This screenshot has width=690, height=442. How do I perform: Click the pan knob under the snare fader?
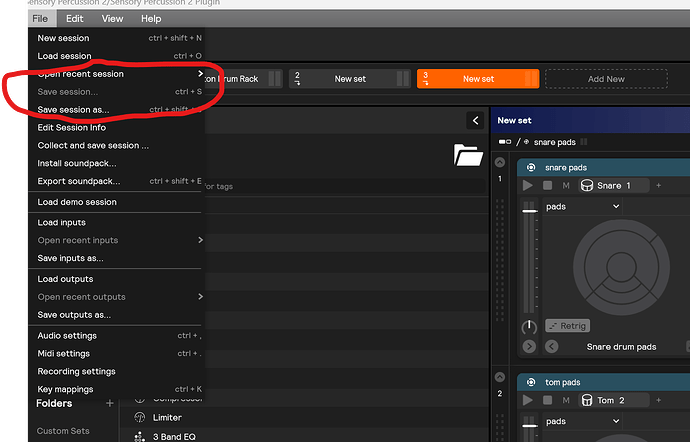click(x=529, y=327)
